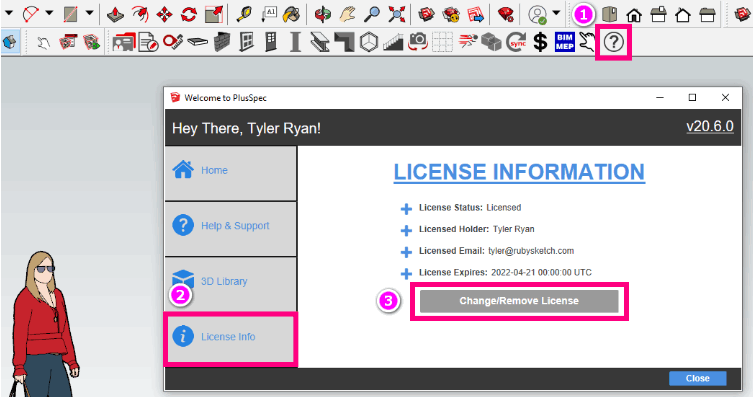Click the LICENSE INFORMATION heading link
Viewport: 753px width, 397px height.
(519, 172)
